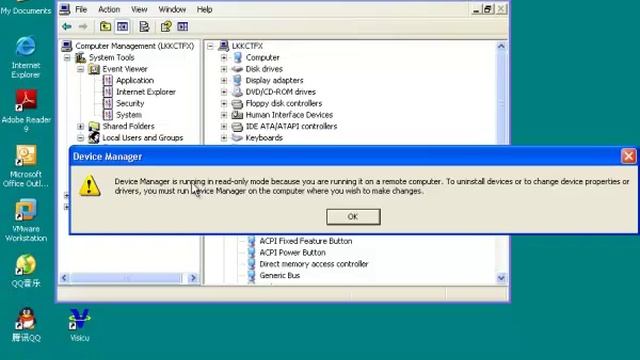The image size is (640, 360).
Task: Open the Action menu
Action: click(x=109, y=9)
